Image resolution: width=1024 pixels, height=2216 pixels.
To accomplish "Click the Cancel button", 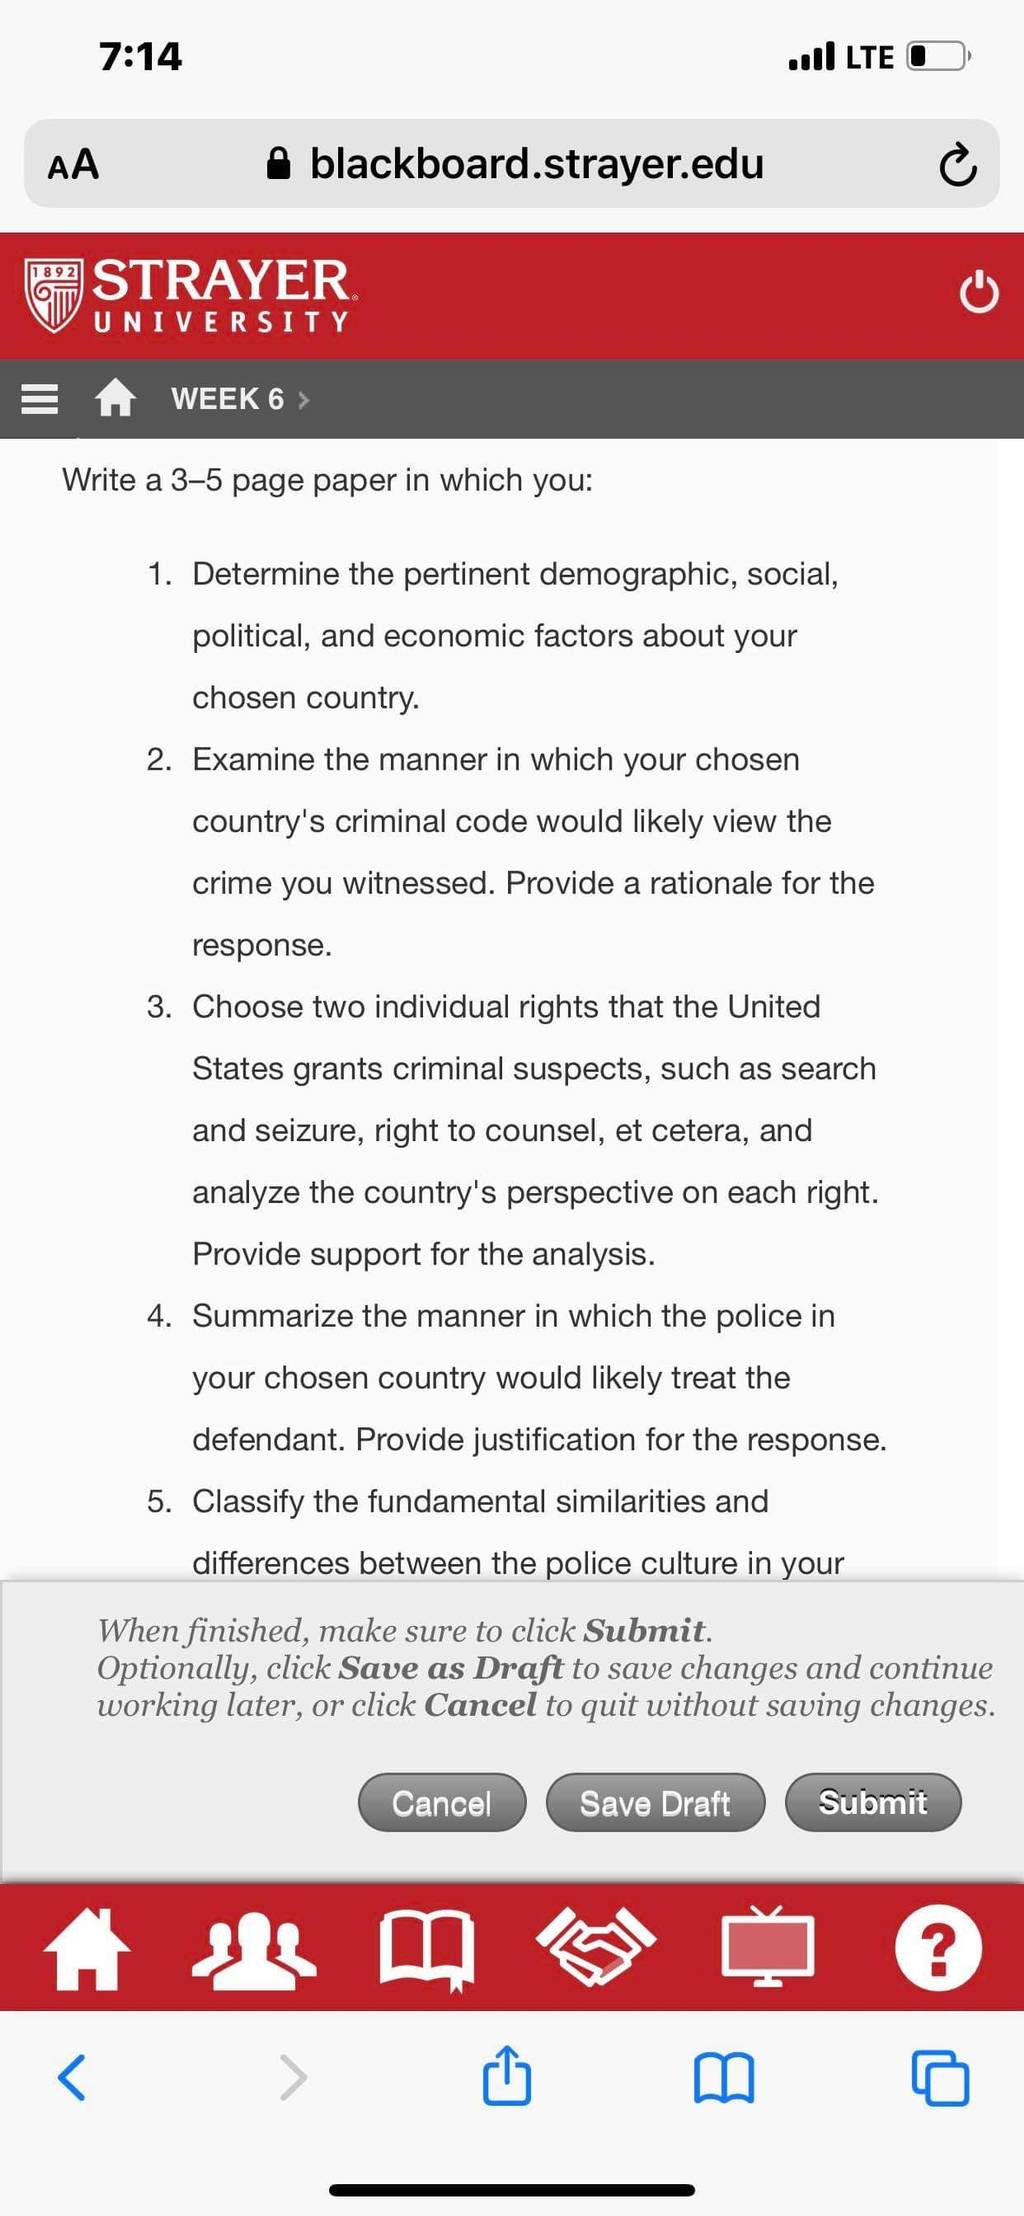I will 442,1803.
